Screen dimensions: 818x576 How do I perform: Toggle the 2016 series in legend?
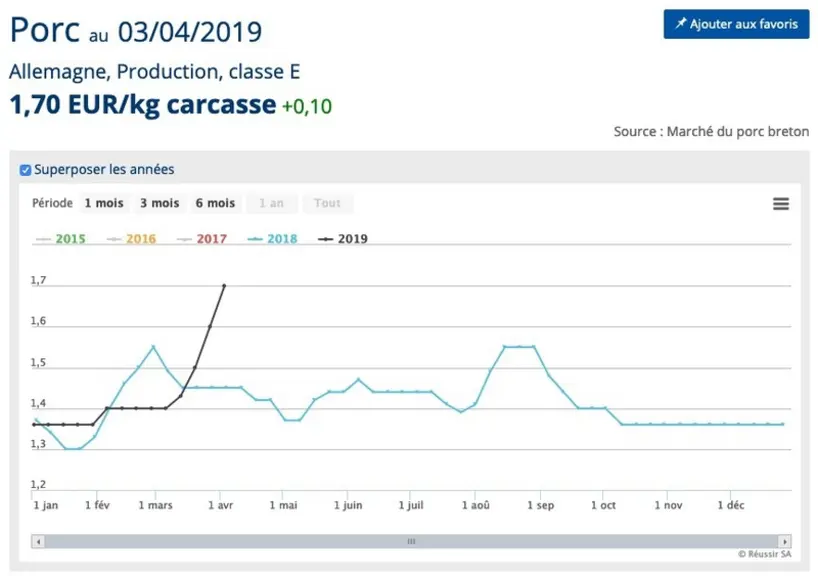(x=131, y=239)
